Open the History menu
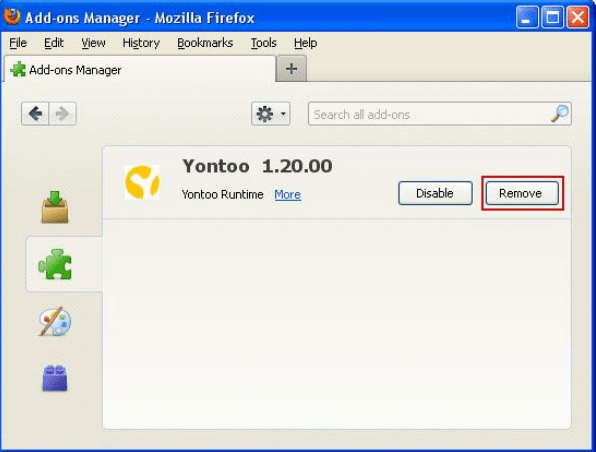Image resolution: width=596 pixels, height=452 pixels. 141,43
